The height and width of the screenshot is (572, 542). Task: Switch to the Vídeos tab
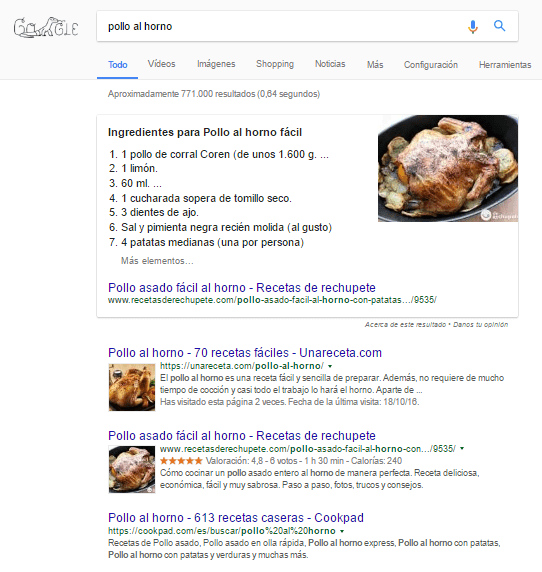click(161, 64)
